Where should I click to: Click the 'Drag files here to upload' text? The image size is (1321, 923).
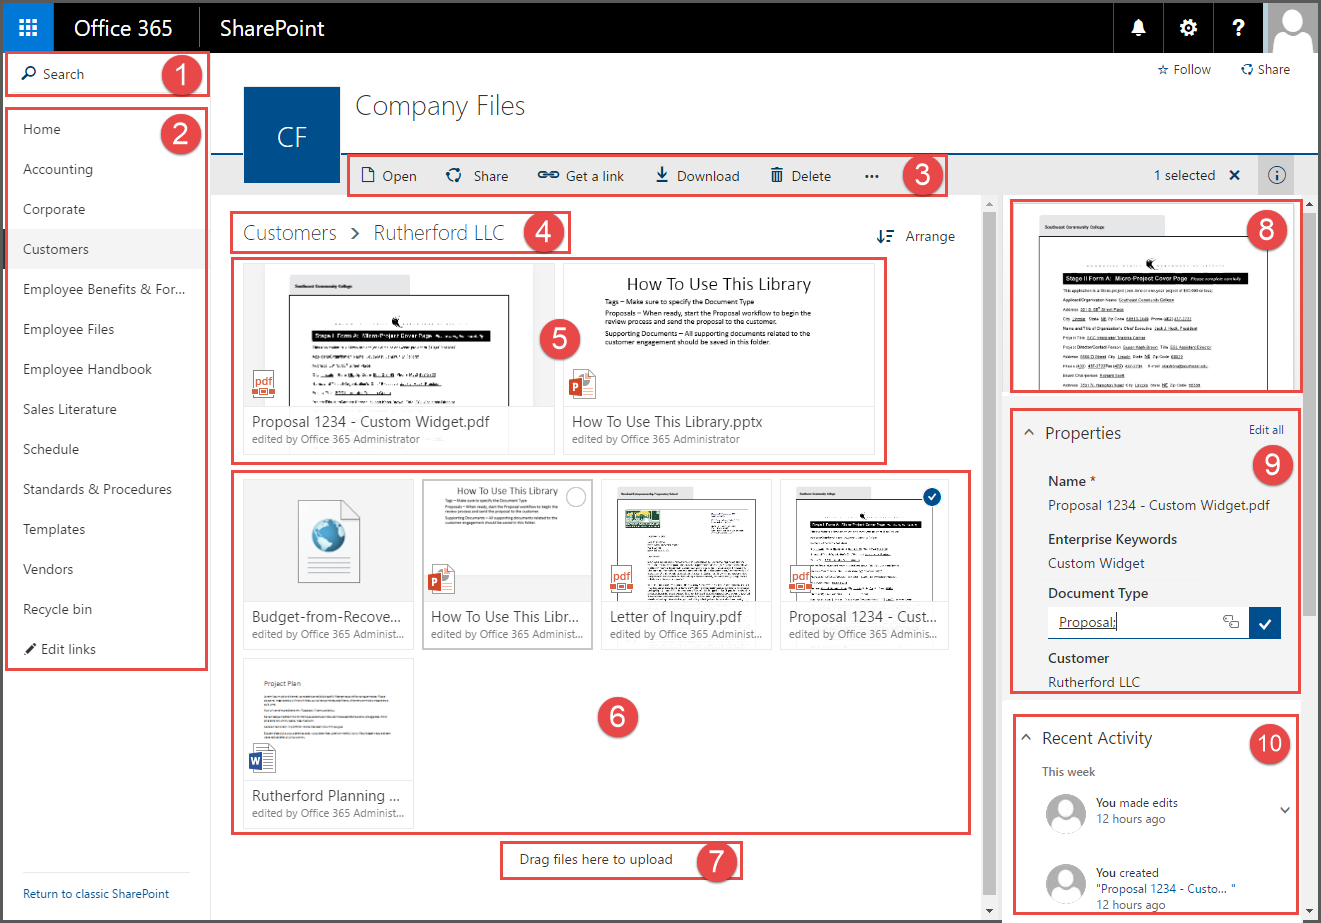(x=596, y=859)
